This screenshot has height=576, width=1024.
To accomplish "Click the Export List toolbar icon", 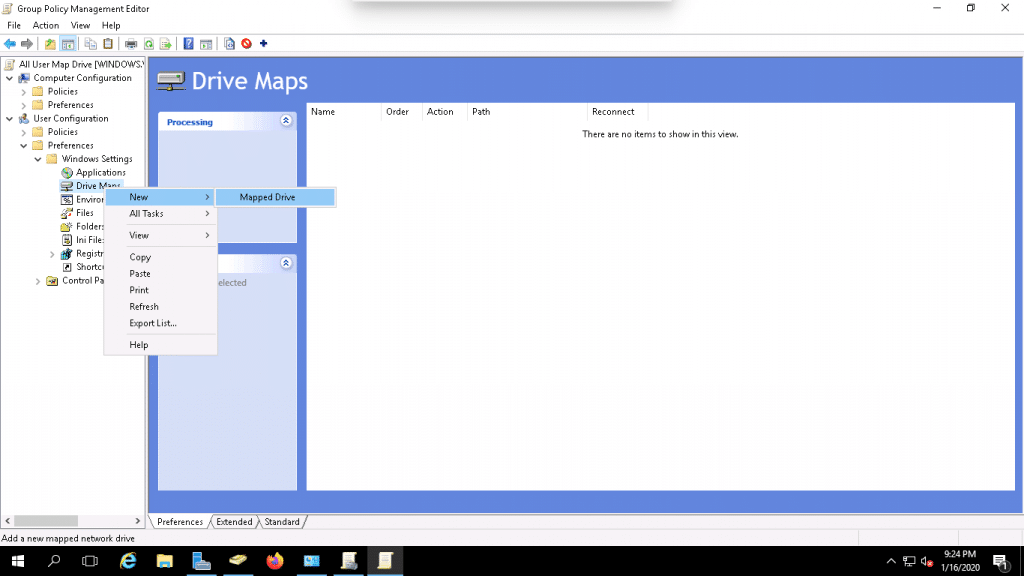I will pyautogui.click(x=166, y=44).
